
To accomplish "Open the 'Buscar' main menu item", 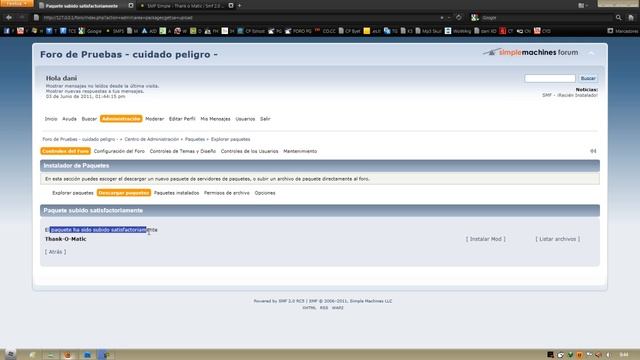I will 89,119.
